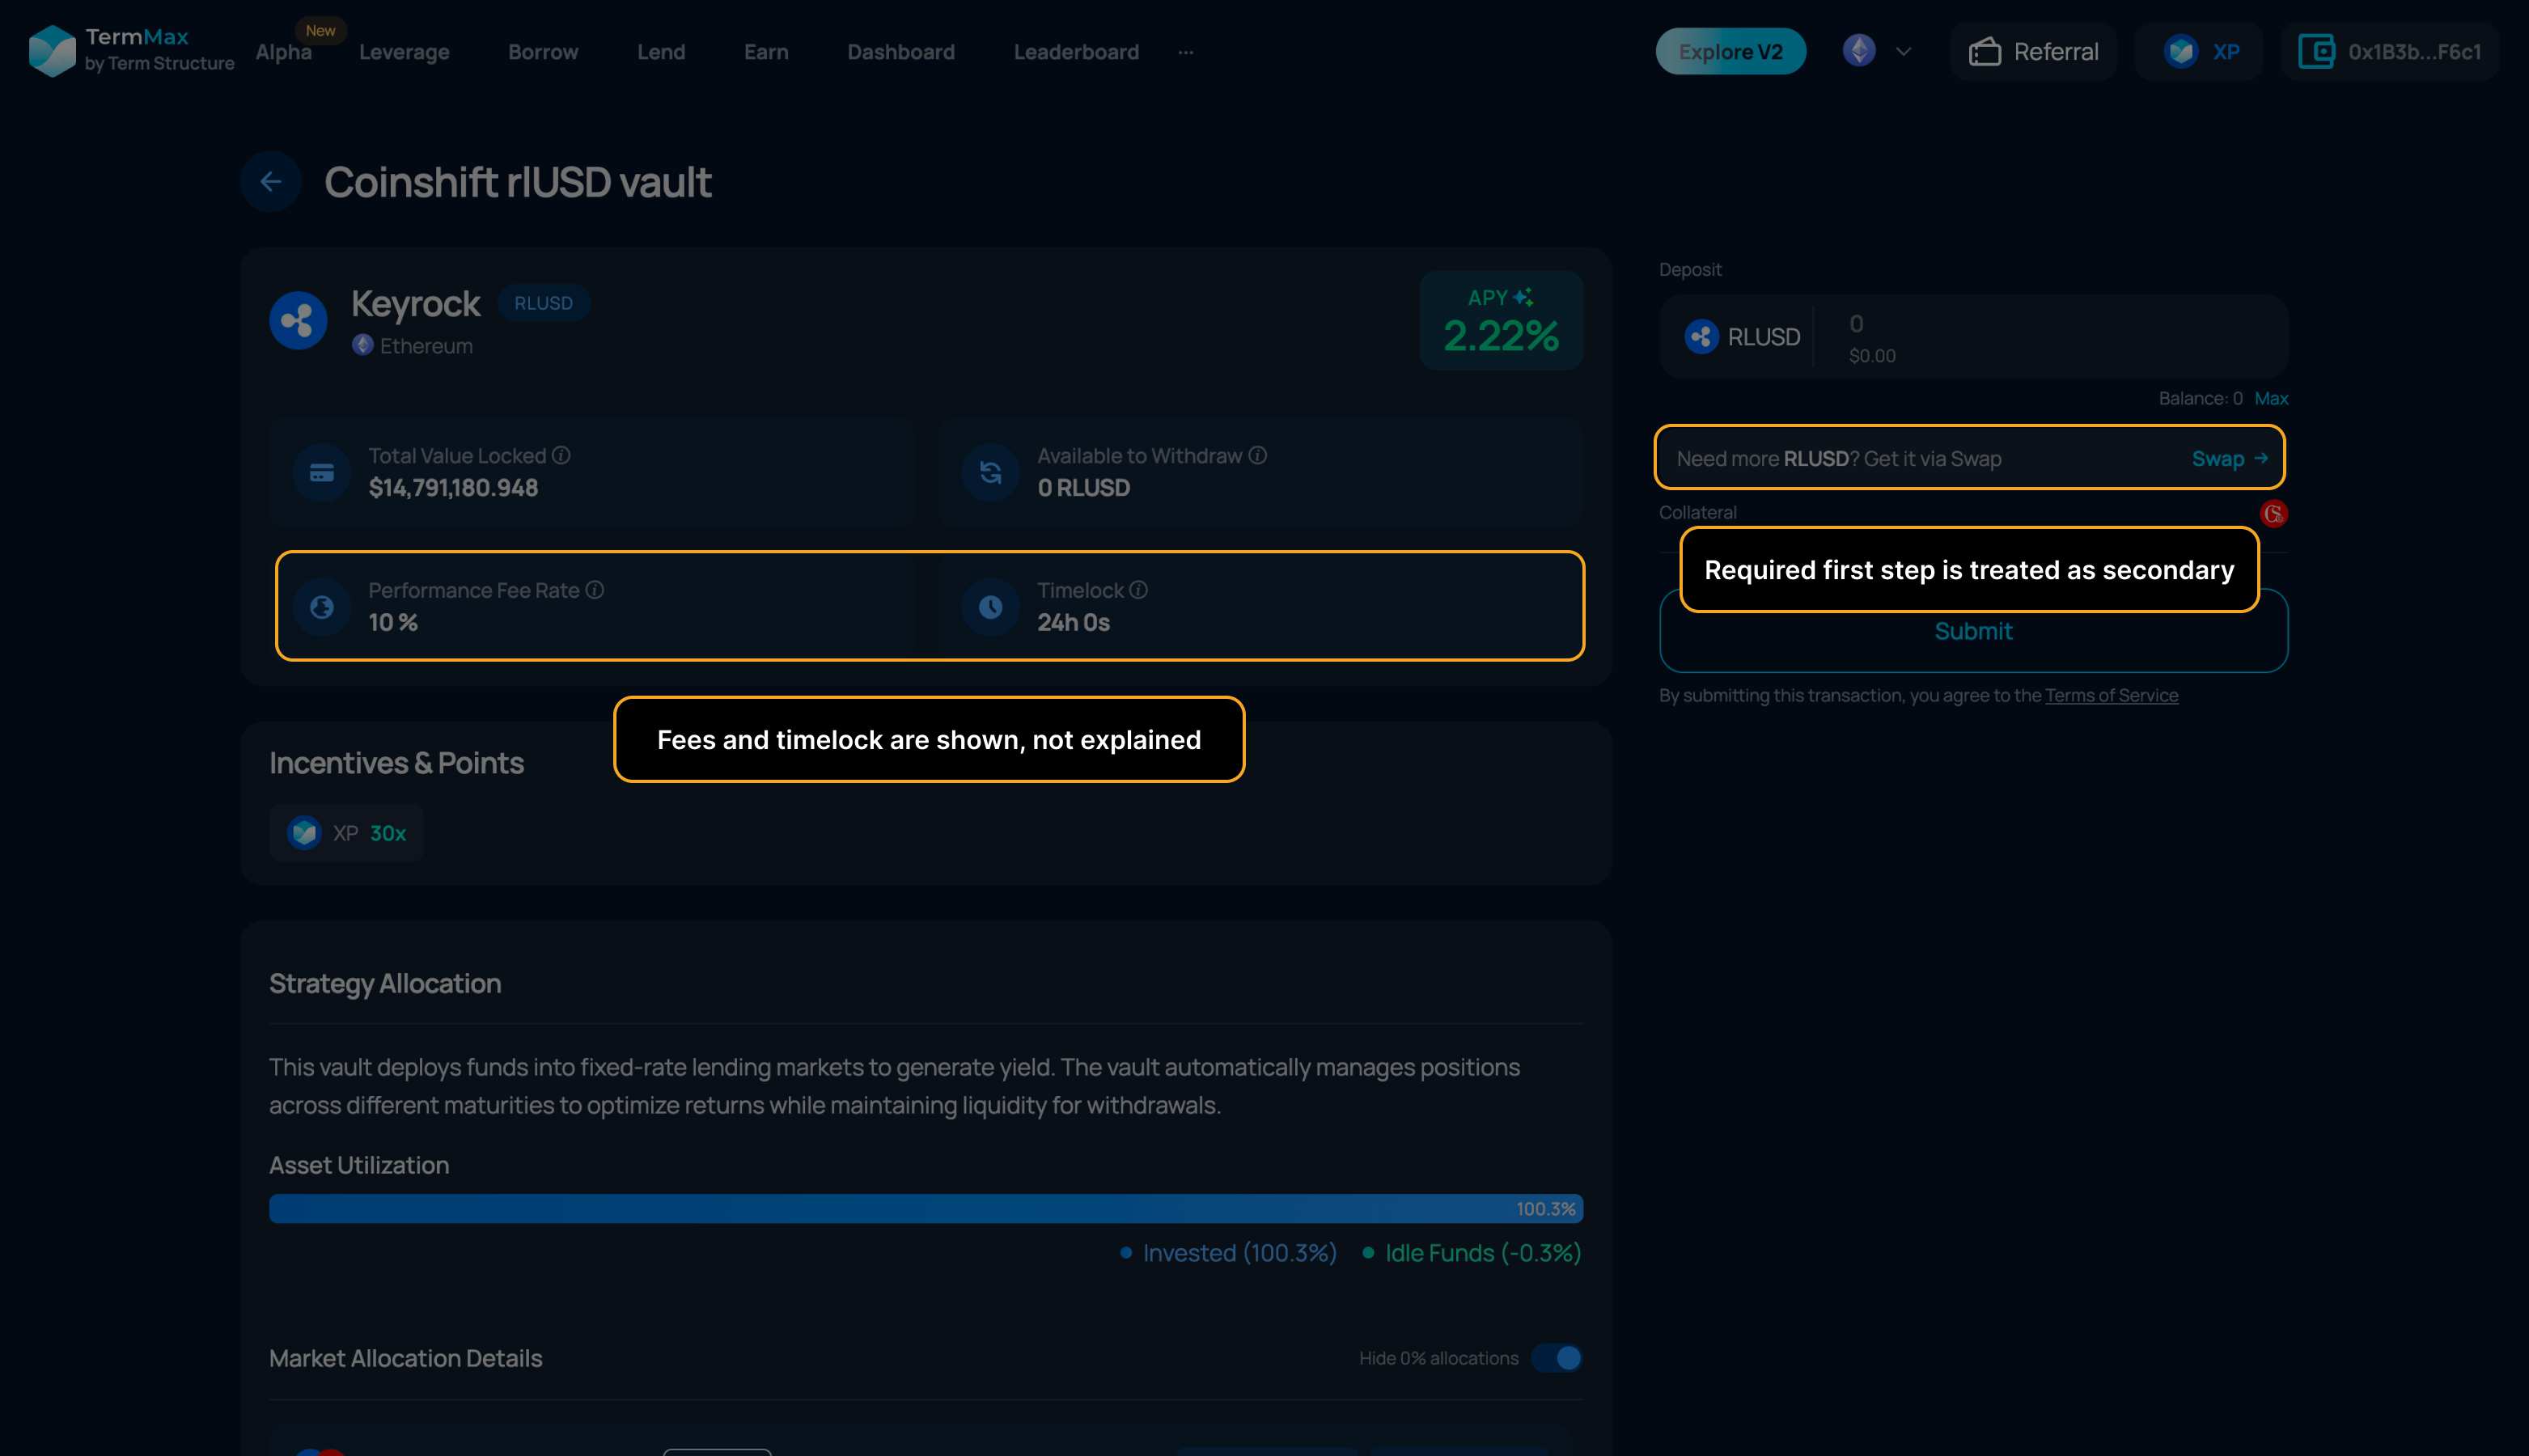The height and width of the screenshot is (1456, 2529).
Task: Navigate to the Borrow page
Action: pos(543,52)
